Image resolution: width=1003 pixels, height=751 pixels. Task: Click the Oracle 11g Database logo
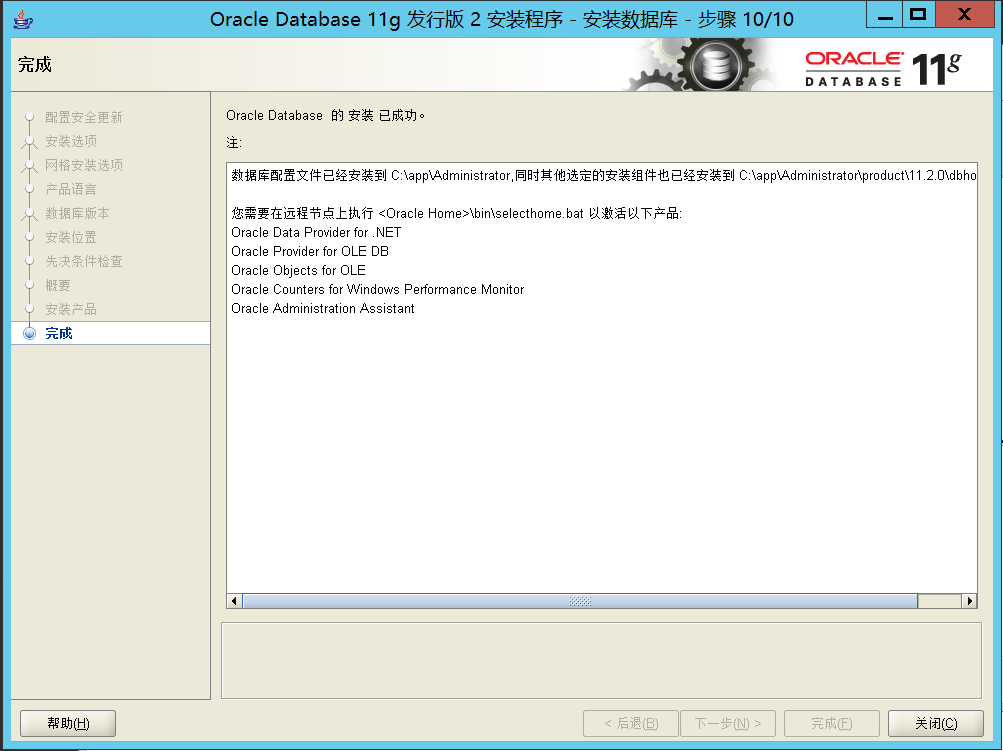pyautogui.click(x=883, y=68)
